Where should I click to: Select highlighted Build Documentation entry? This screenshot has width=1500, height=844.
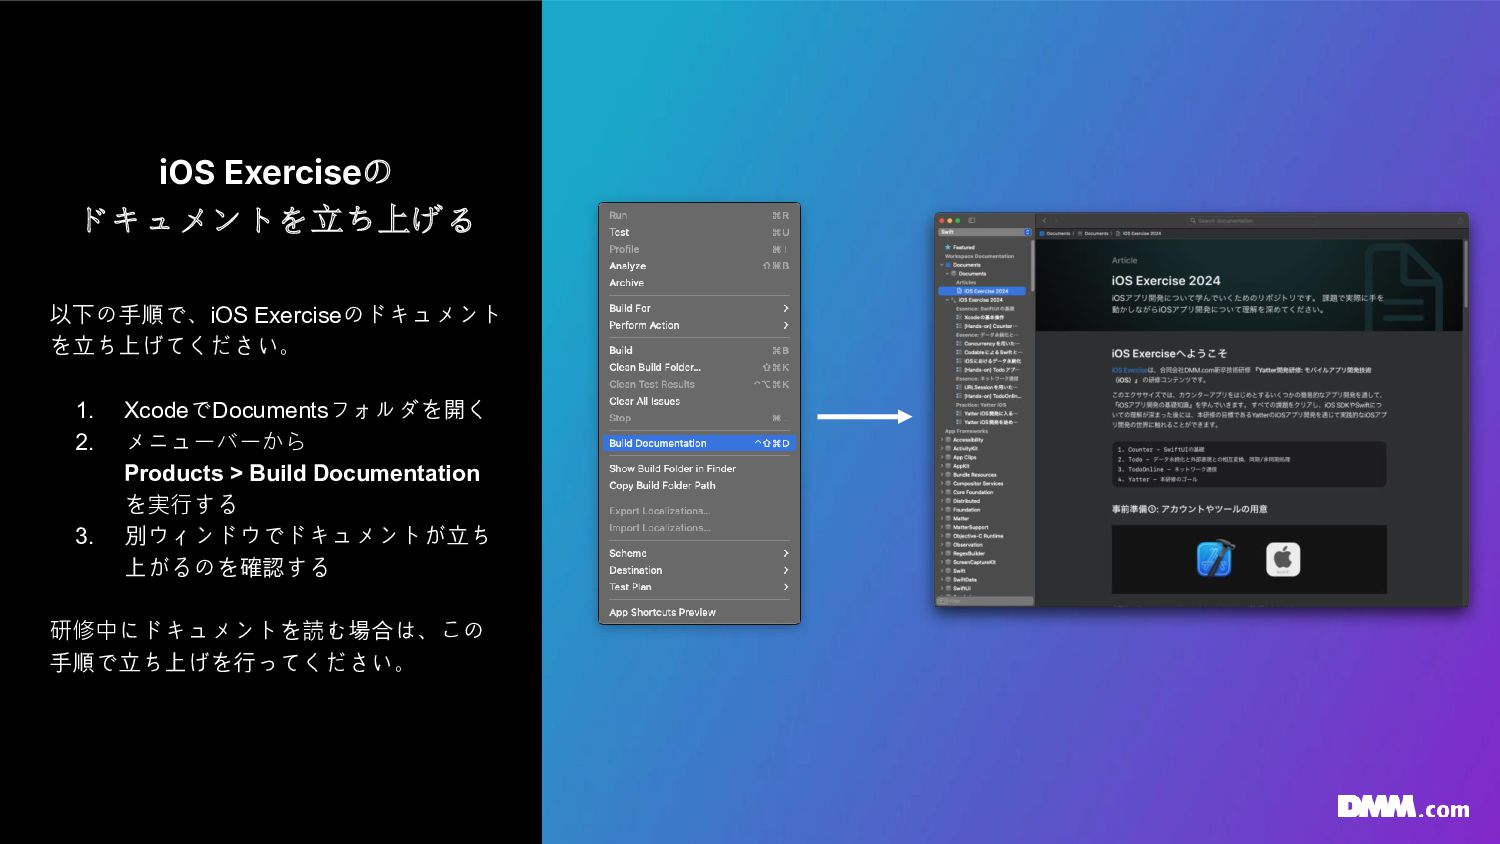(699, 443)
